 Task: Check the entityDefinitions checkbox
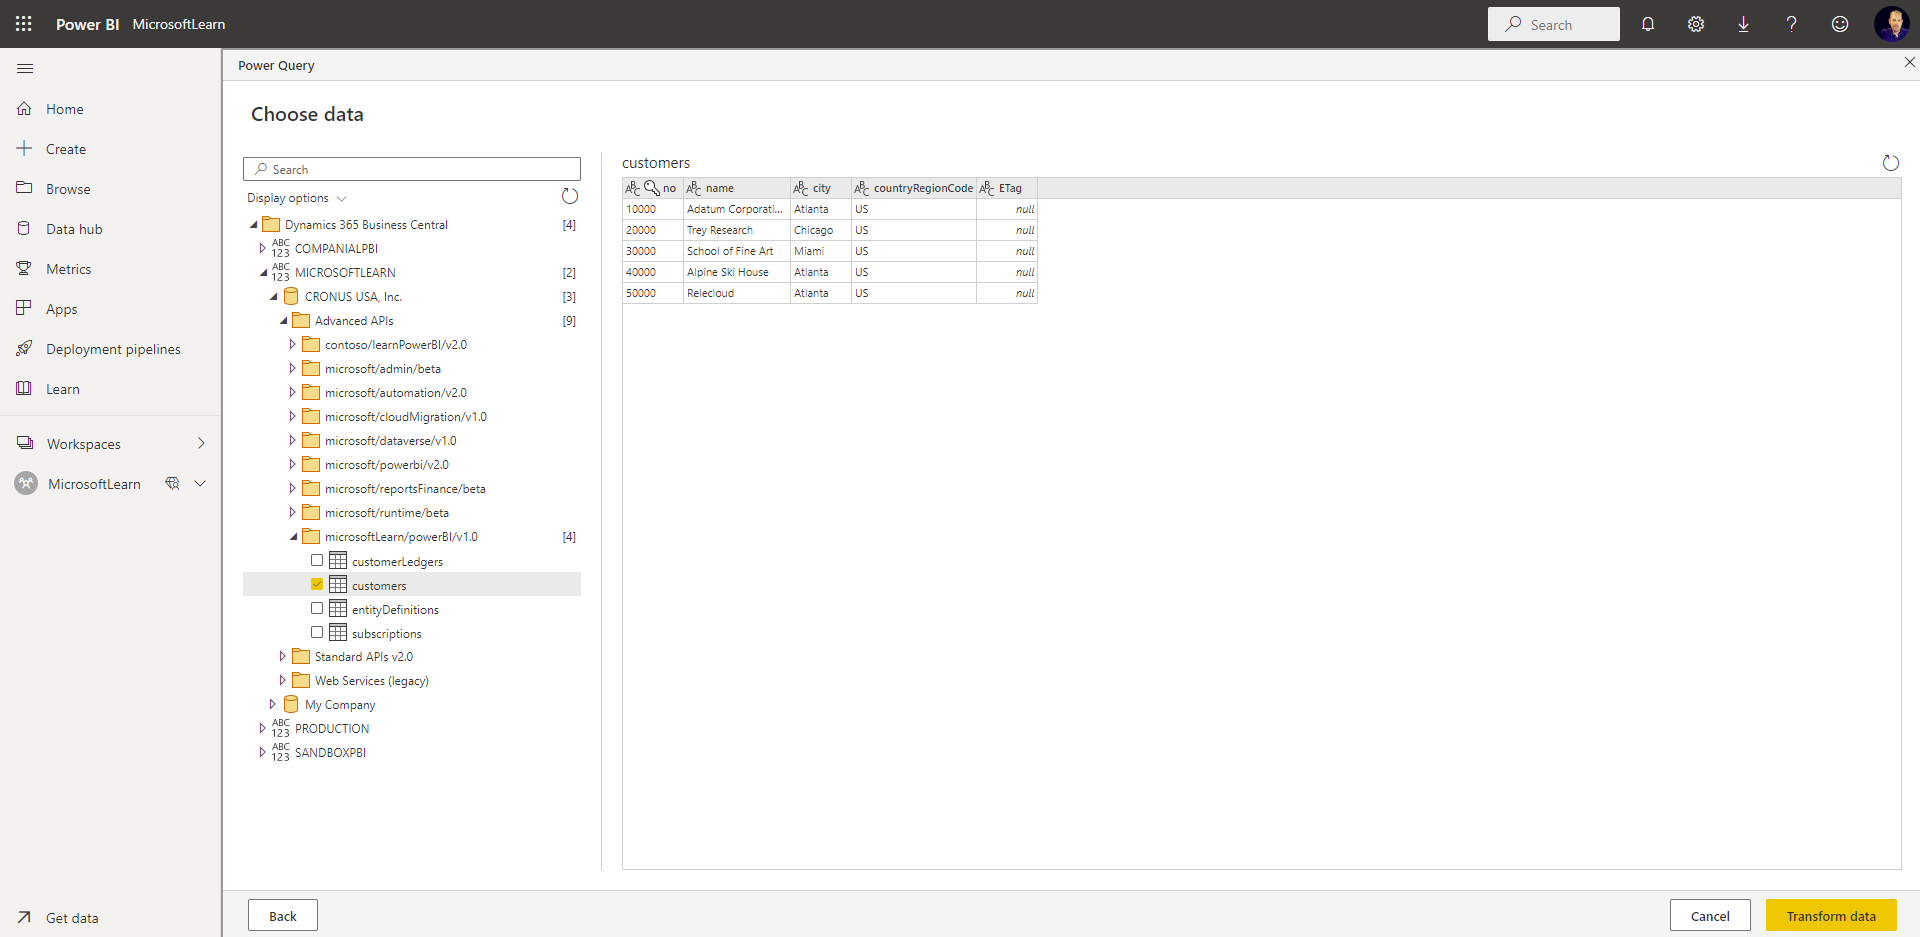317,608
